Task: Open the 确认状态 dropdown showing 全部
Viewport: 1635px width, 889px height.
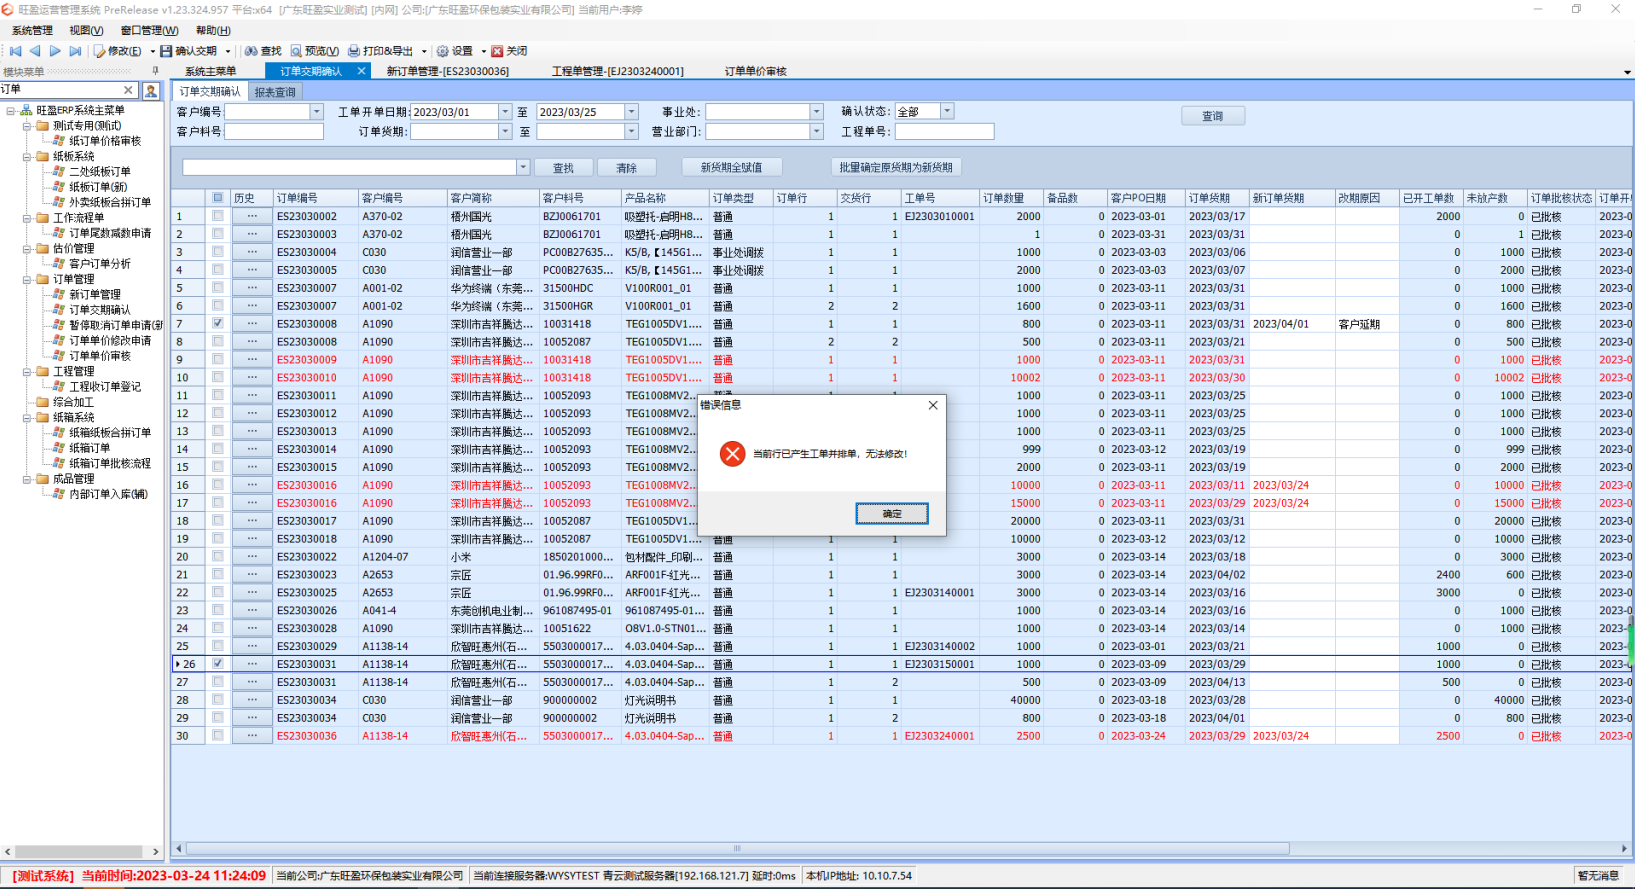Action: click(x=947, y=111)
